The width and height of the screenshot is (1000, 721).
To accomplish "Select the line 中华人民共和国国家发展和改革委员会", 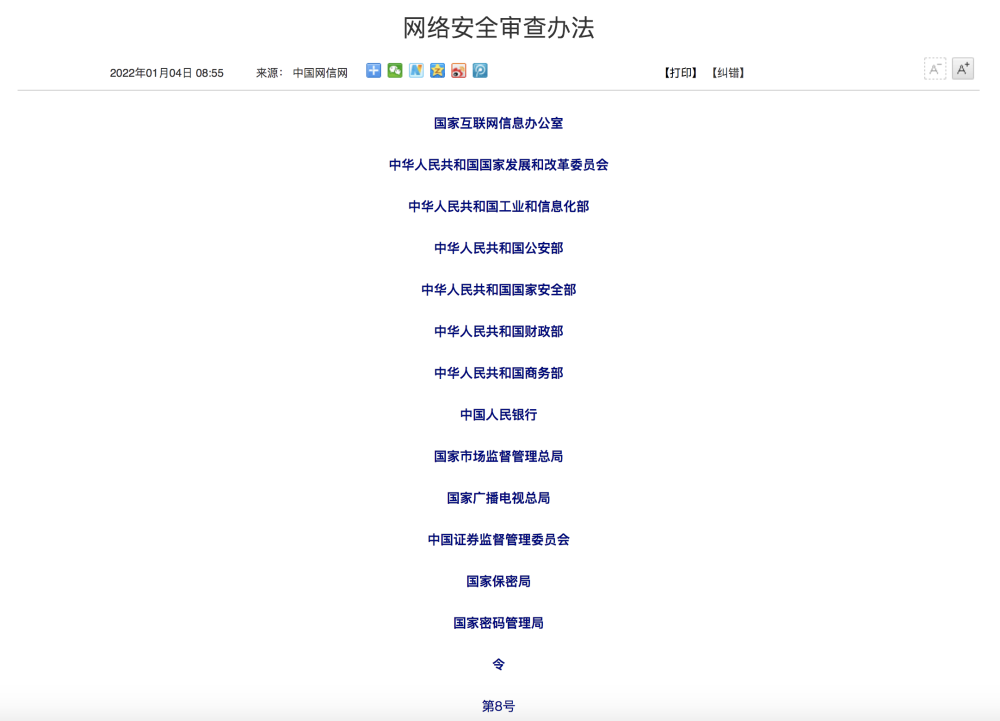I will click(499, 165).
